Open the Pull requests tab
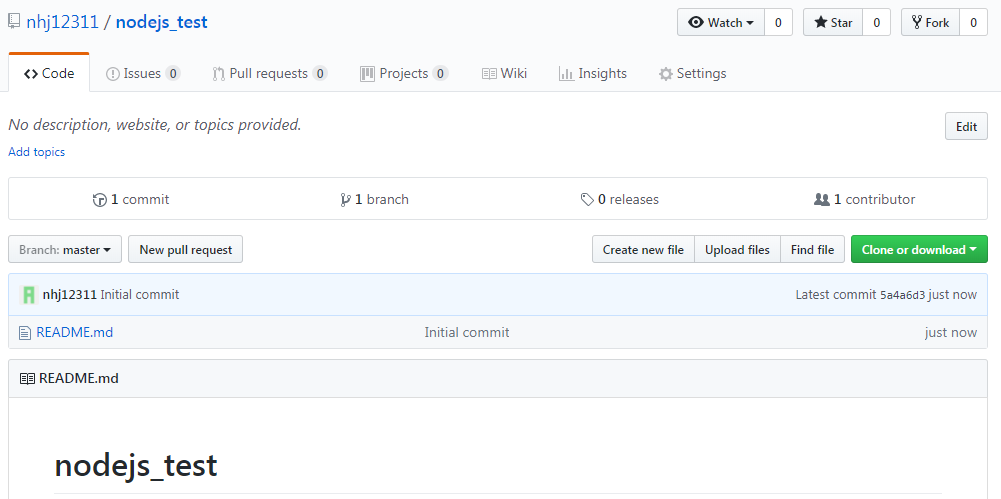The width and height of the screenshot is (1001, 499). 269,73
